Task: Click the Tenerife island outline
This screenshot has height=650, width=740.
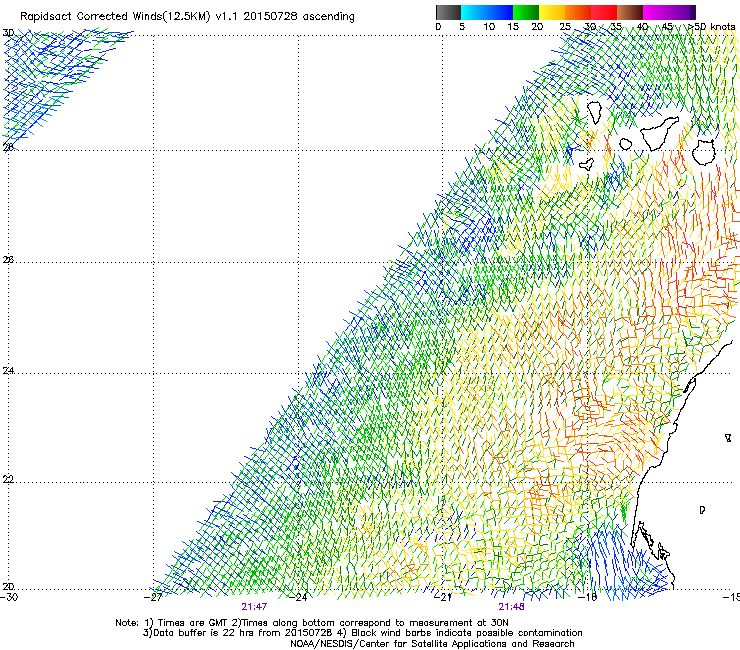Action: [660, 133]
